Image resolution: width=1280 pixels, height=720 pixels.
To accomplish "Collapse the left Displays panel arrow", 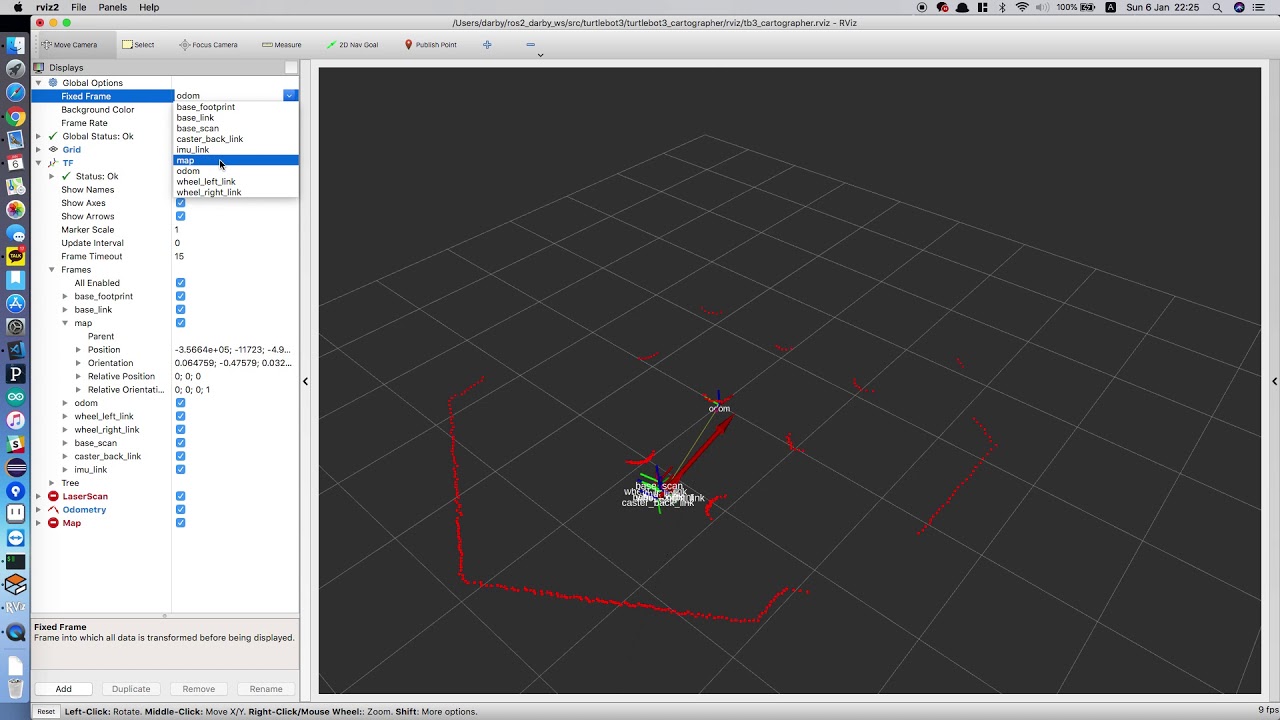I will click(x=305, y=381).
